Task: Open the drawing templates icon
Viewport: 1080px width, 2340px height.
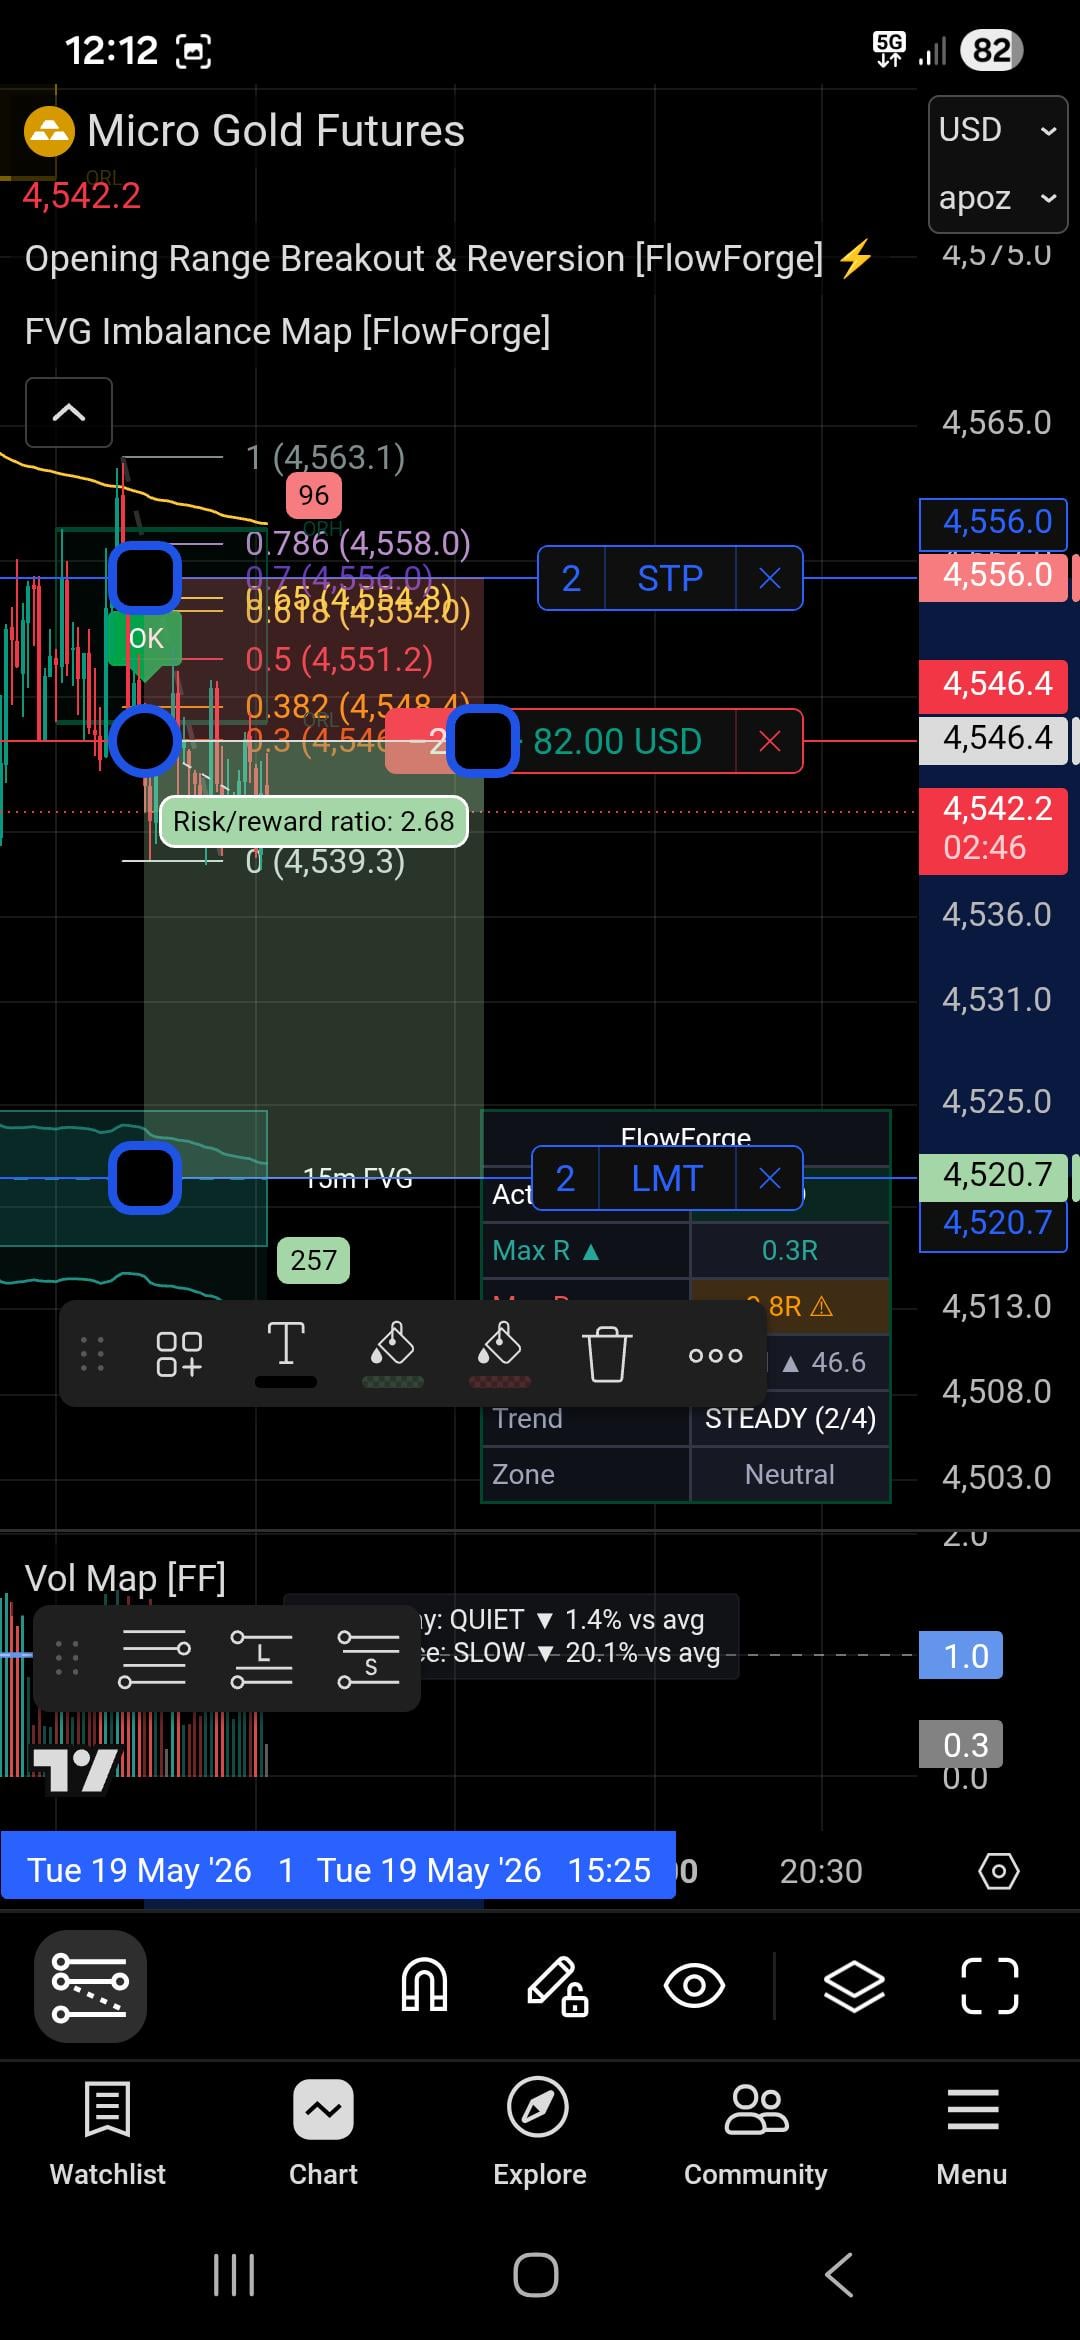Action: [x=179, y=1355]
